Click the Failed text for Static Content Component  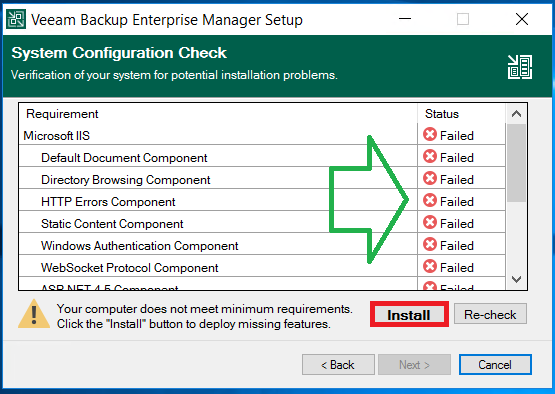point(457,224)
